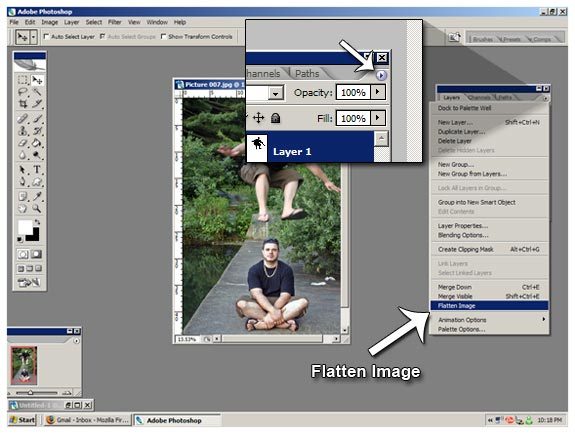Open the Fill slider arrow in the magnified panel

point(378,118)
